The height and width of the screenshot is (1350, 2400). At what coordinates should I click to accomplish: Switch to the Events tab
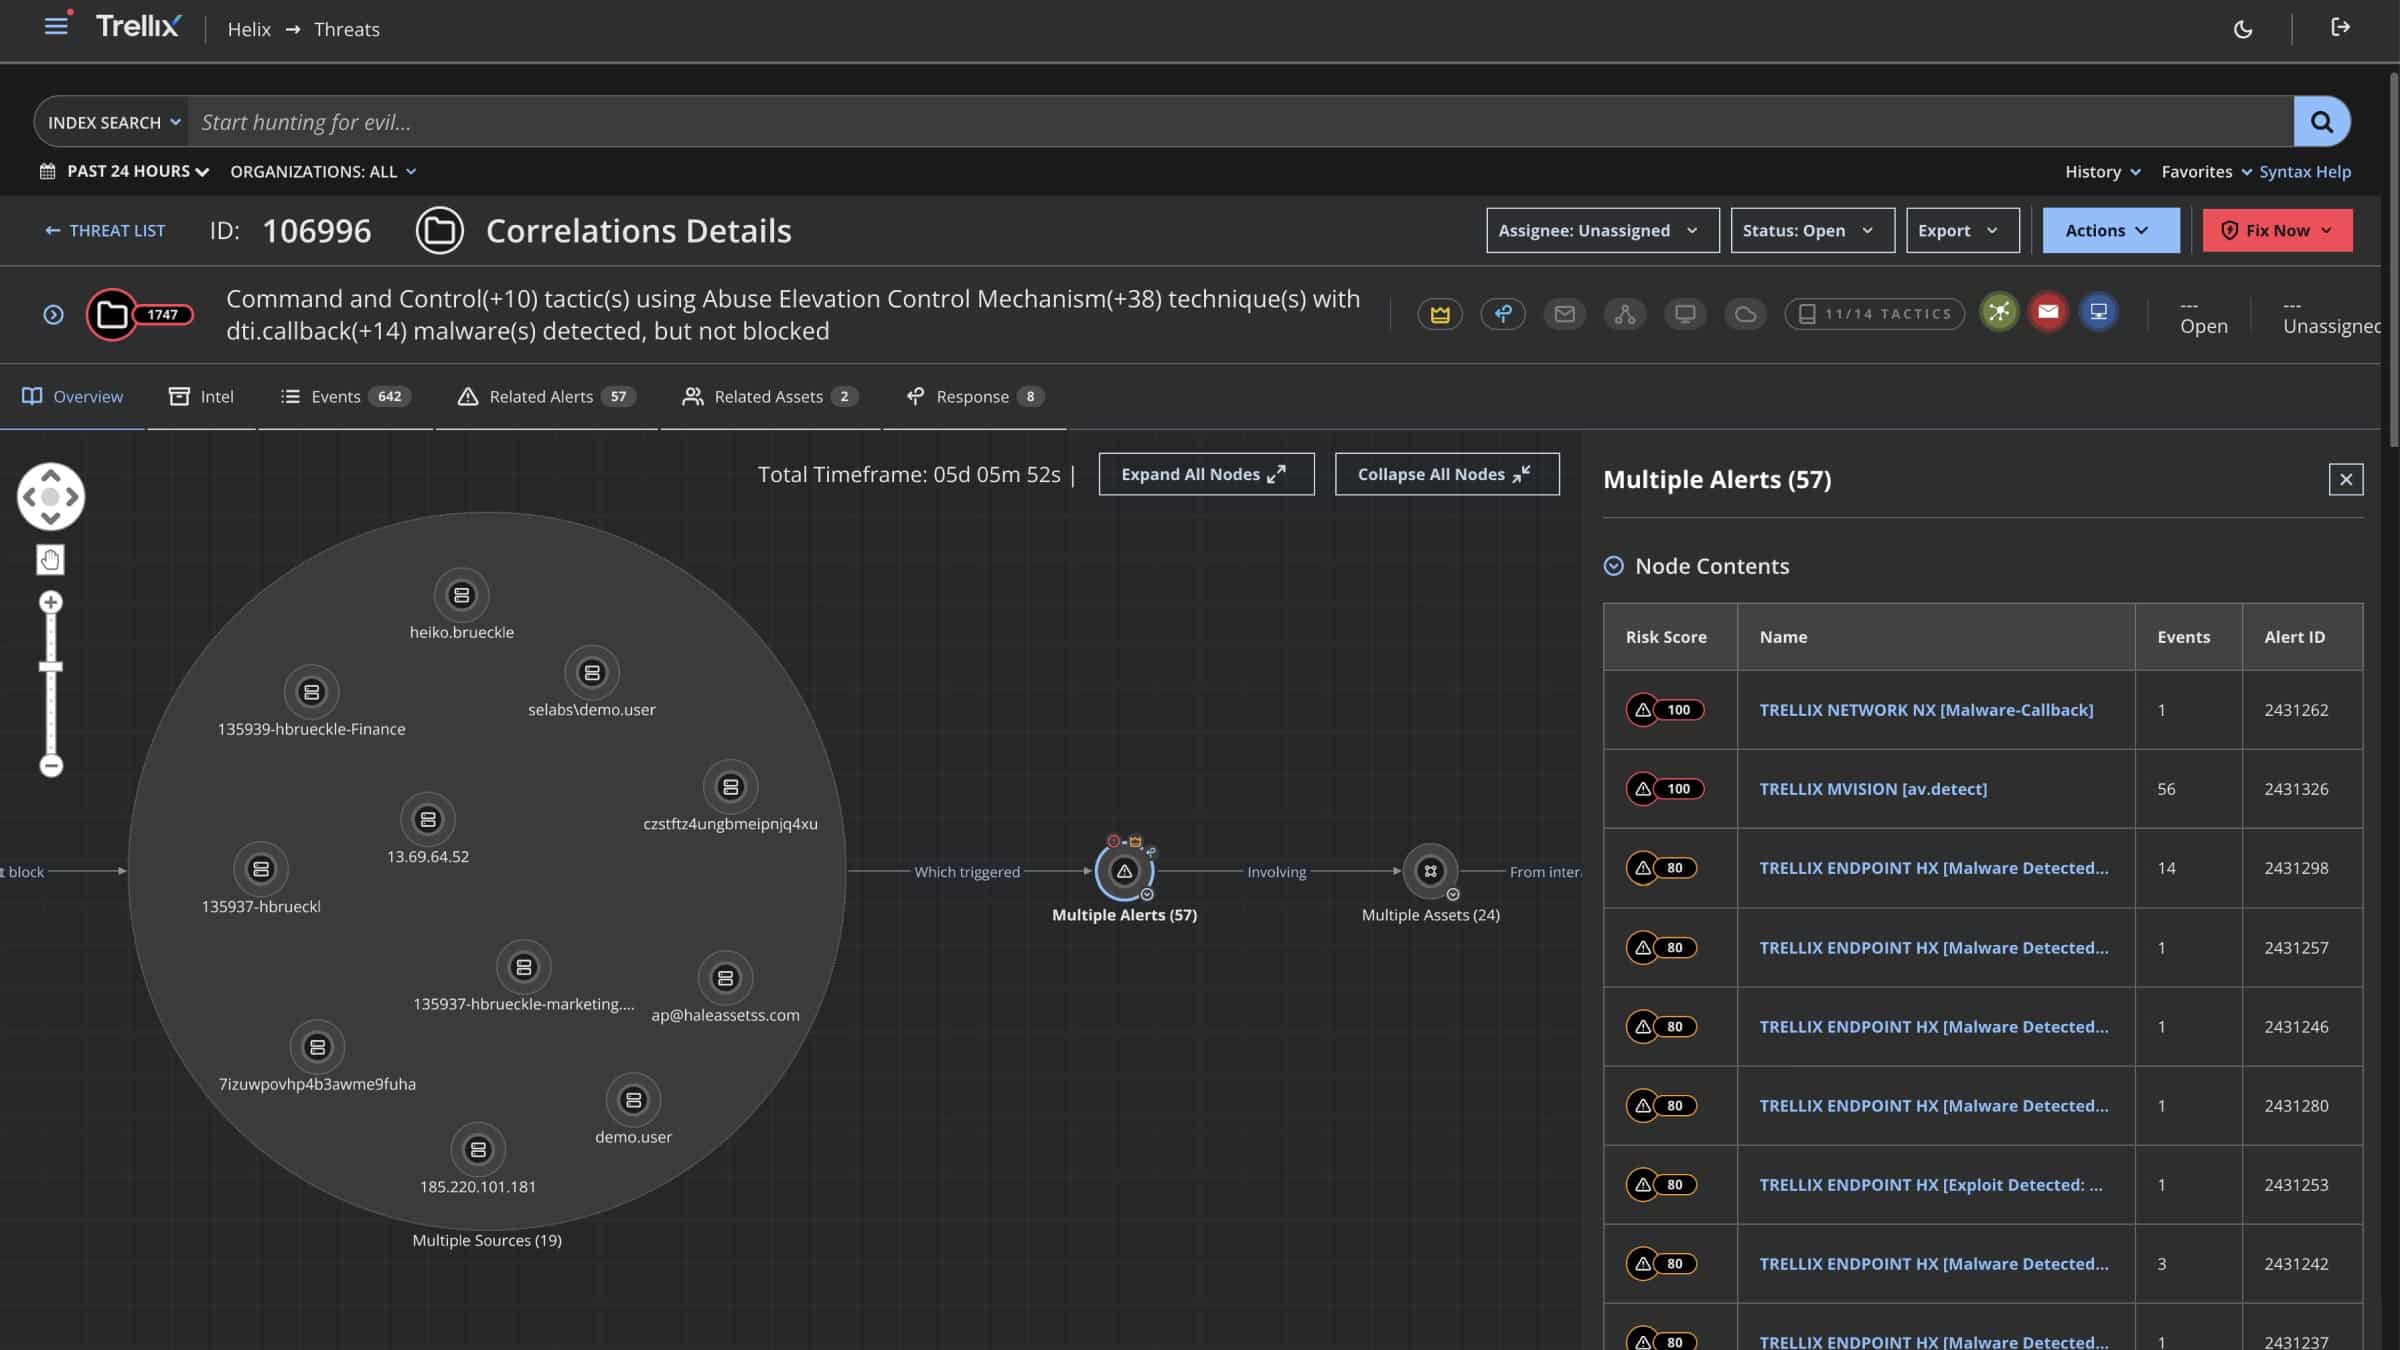coord(345,397)
